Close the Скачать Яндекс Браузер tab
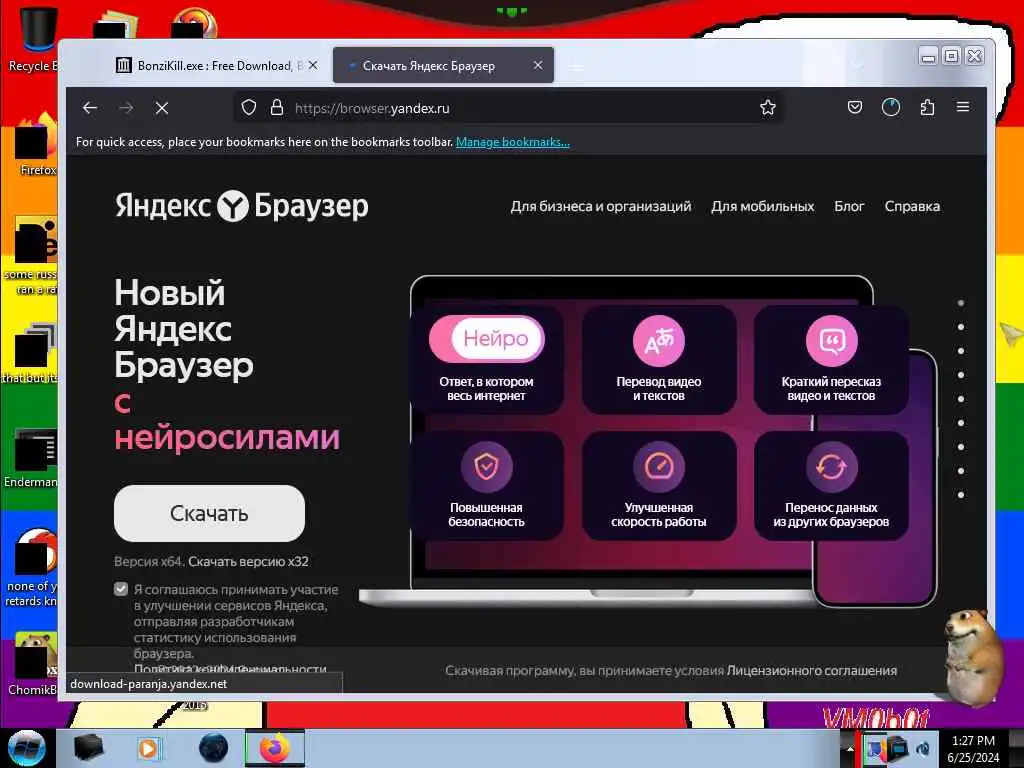1024x768 pixels. 537,65
